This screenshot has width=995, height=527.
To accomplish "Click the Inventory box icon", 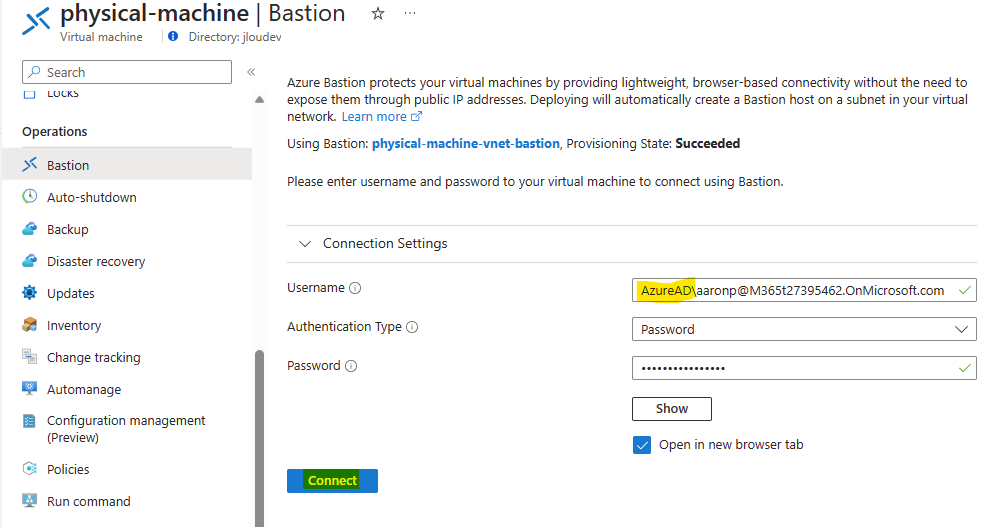I will pyautogui.click(x=30, y=325).
